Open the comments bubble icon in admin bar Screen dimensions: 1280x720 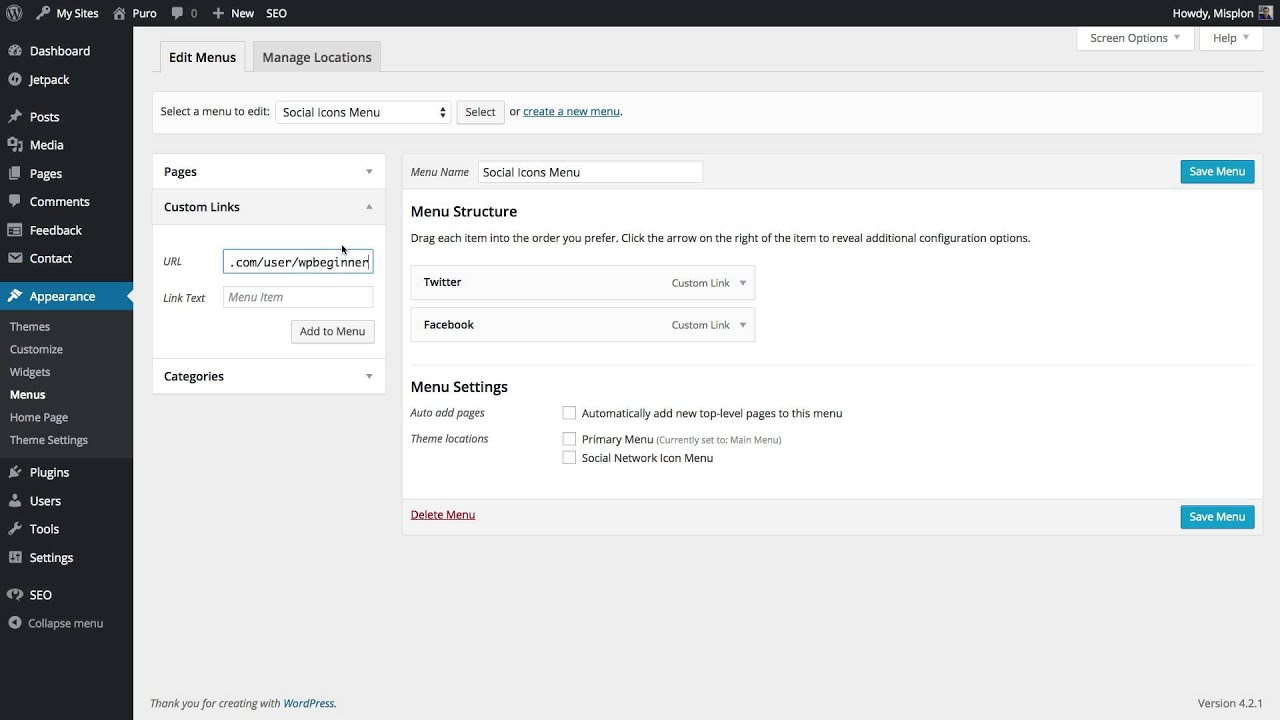(x=177, y=14)
